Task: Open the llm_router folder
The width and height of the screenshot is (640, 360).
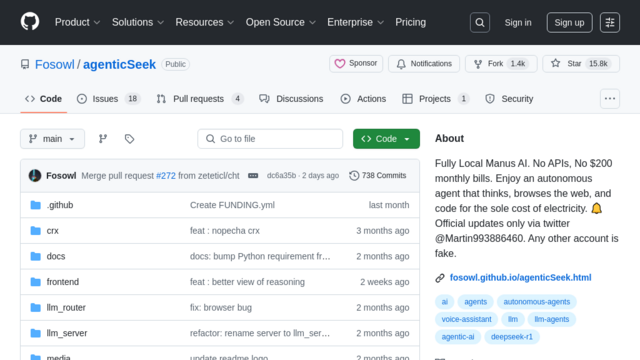Action: point(66,308)
